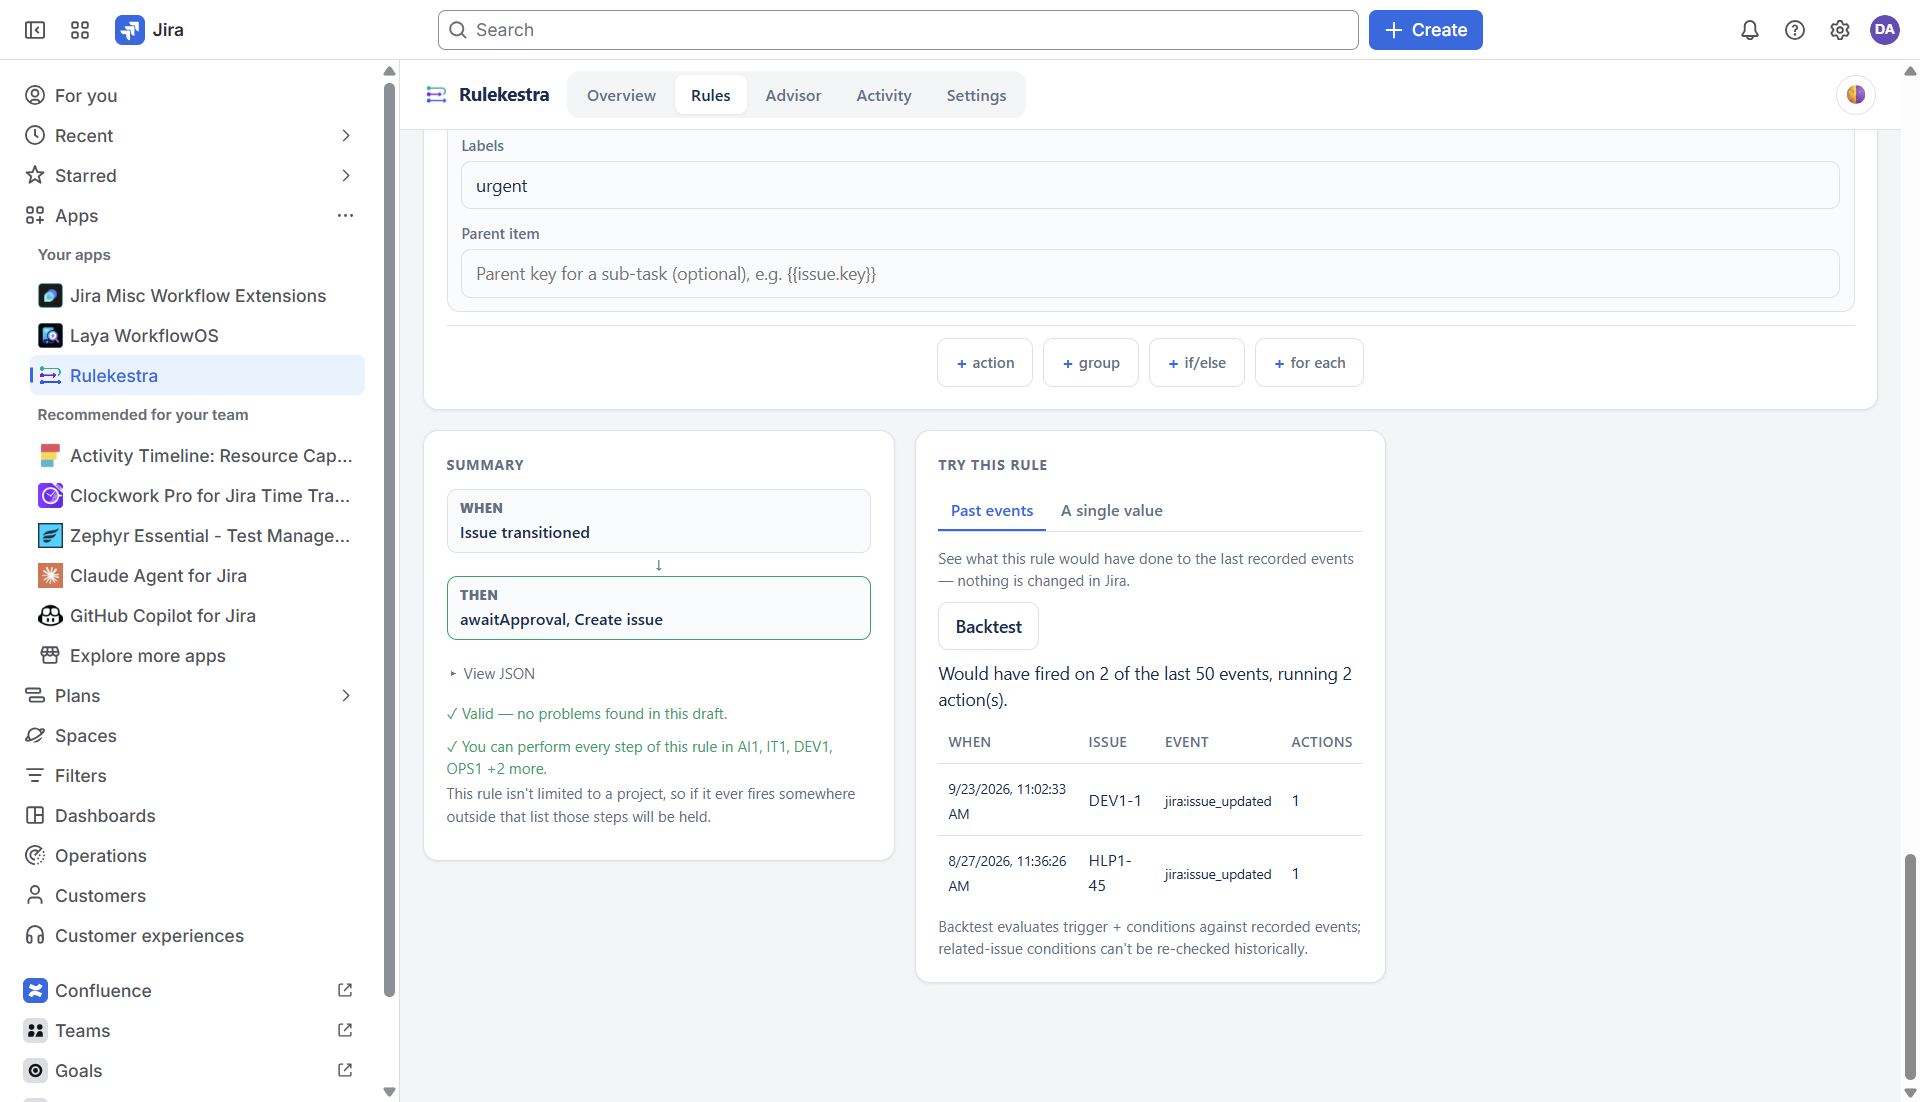Focus the Search box
Viewport: 1920px width, 1102px height.
click(898, 30)
